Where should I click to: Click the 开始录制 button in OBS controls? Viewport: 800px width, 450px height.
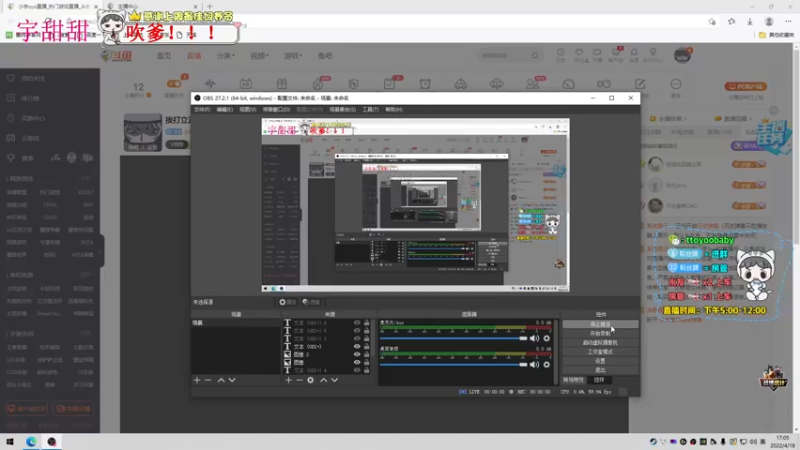[x=600, y=333]
